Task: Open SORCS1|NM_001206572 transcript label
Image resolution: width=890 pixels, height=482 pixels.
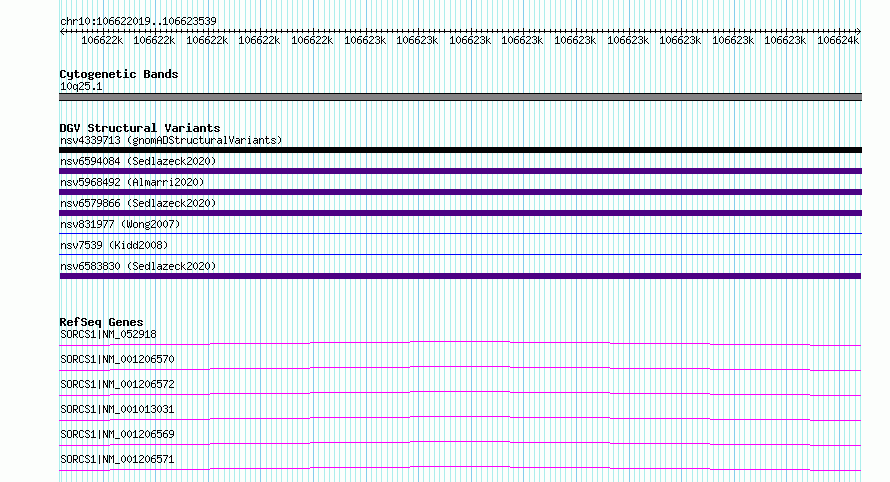Action: click(x=117, y=384)
